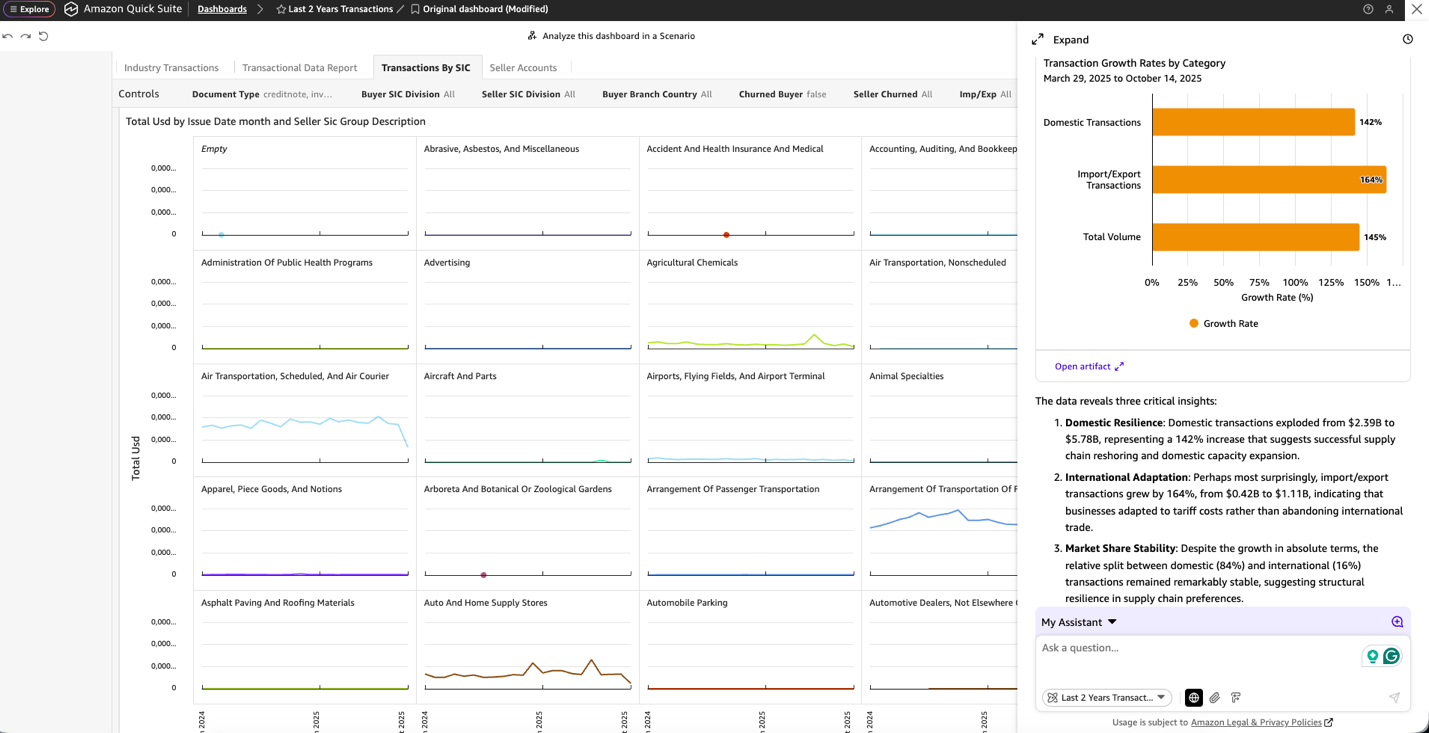Toggle the web search globe button

coord(1193,698)
